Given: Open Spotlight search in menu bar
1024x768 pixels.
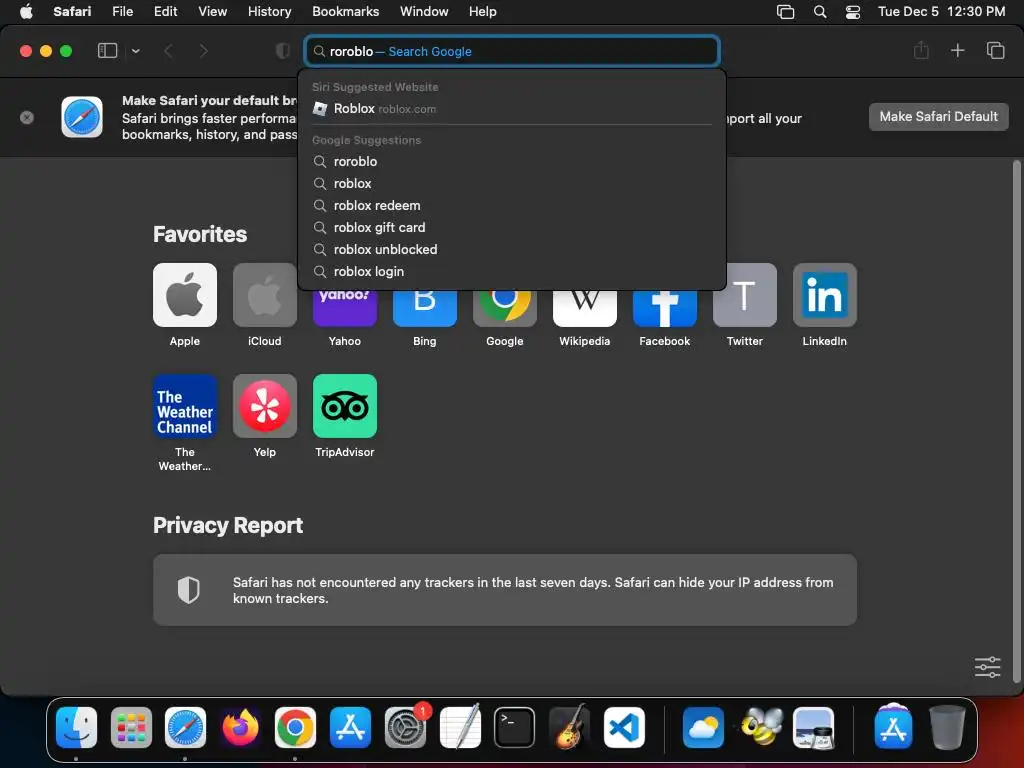Looking at the screenshot, I should (820, 11).
